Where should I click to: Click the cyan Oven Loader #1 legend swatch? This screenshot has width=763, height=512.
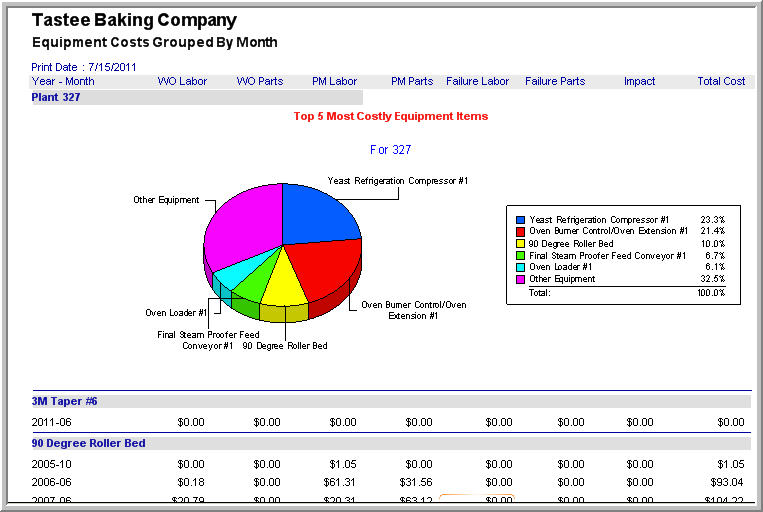520,267
